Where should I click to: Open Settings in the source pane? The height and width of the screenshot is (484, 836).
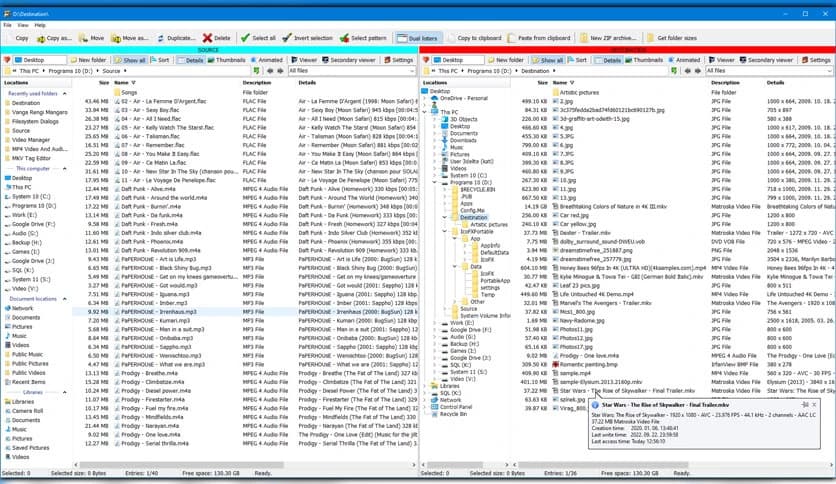click(397, 60)
